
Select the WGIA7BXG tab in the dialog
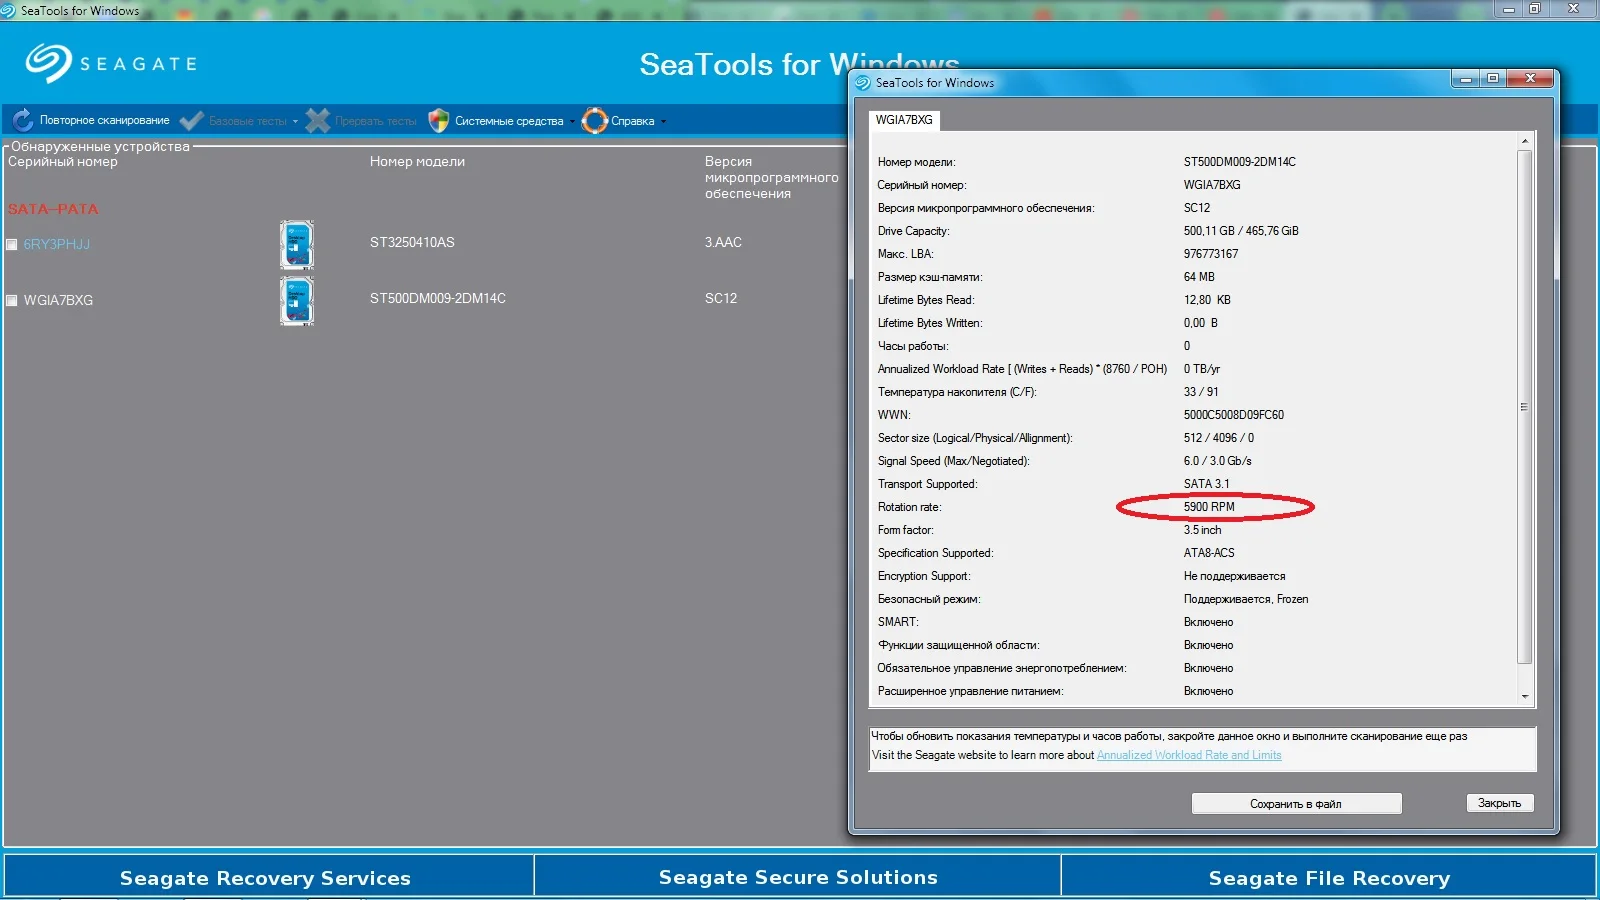tap(904, 120)
